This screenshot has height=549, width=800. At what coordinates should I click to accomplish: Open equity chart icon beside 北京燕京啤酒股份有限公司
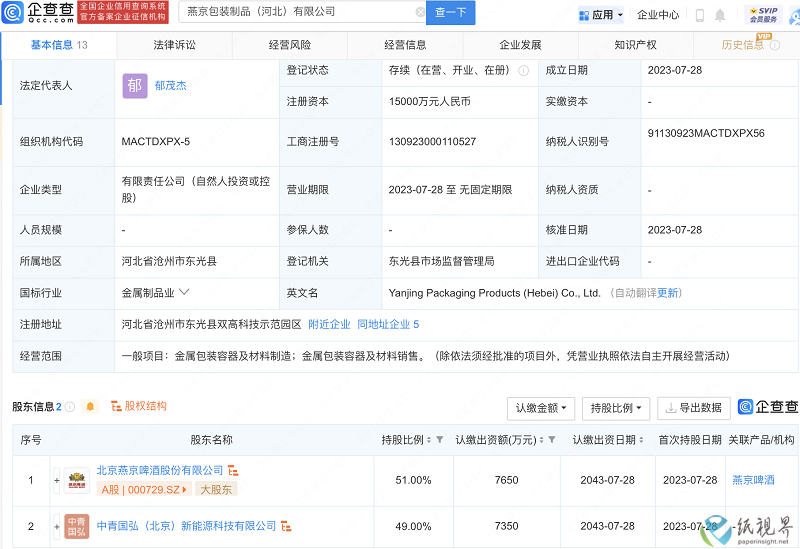233,470
